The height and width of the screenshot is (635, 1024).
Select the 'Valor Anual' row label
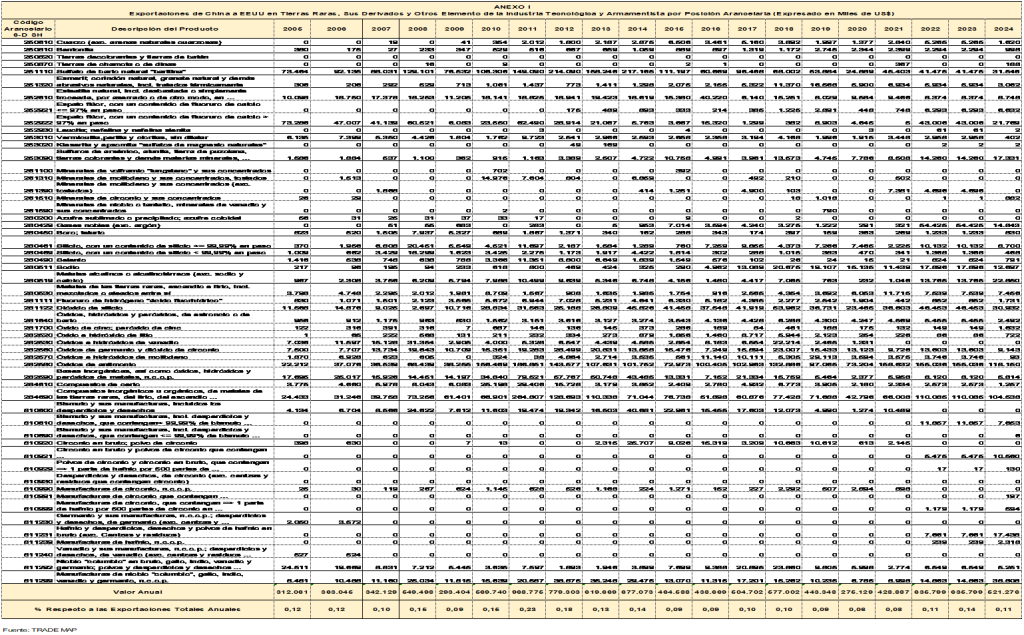click(x=161, y=593)
